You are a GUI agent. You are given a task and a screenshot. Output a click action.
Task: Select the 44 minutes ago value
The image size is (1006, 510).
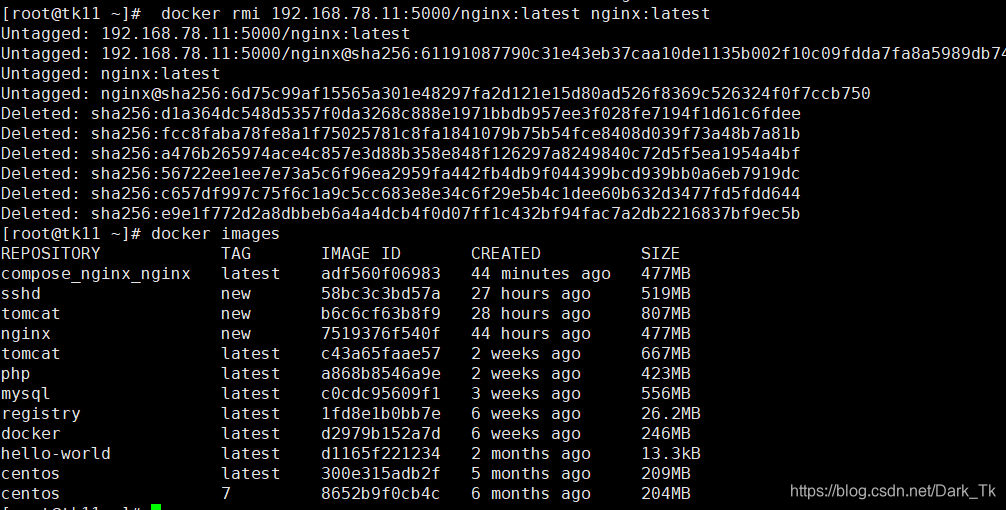tap(541, 274)
